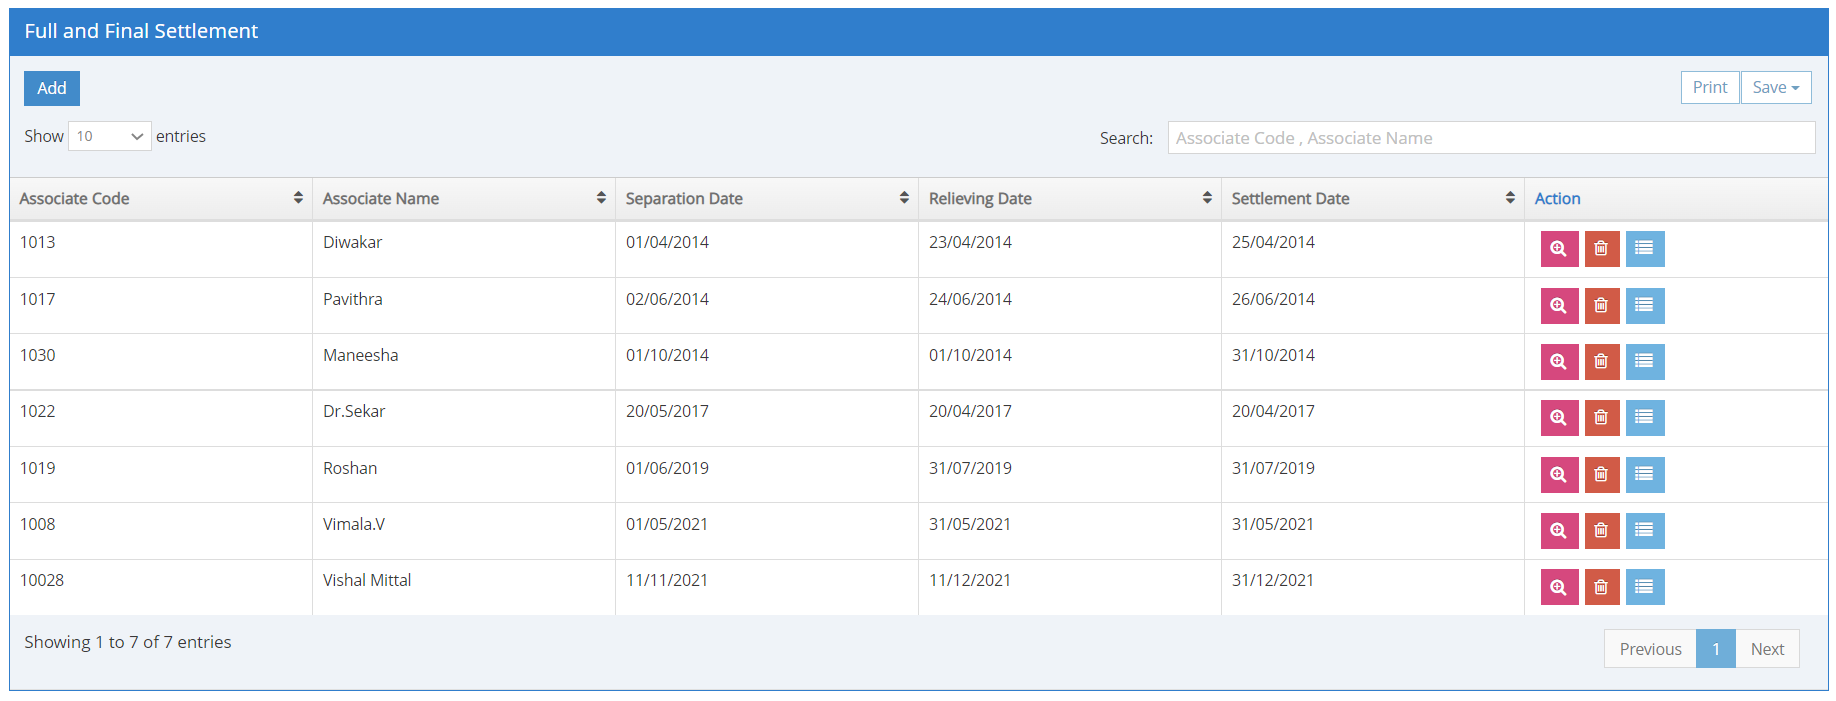Screen dimensions: 1836x701
Task: Open the Show entries count dropdown
Action: (x=109, y=136)
